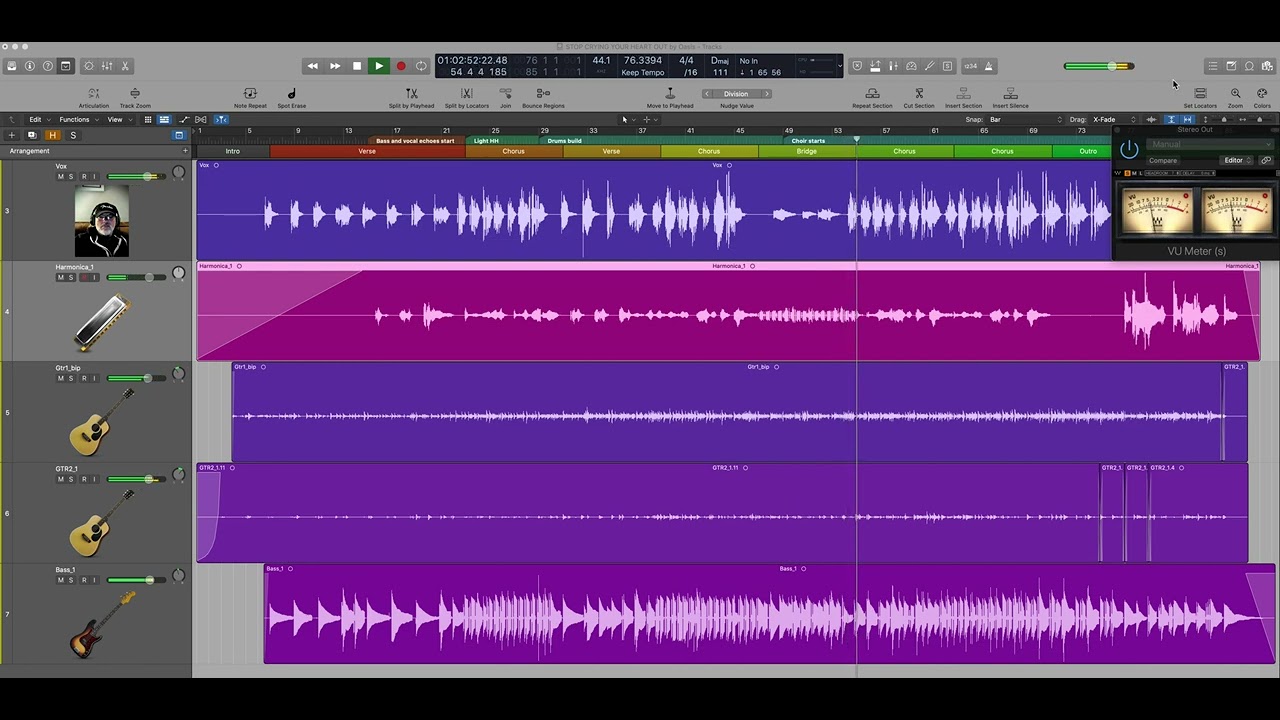Screen dimensions: 1280x720
Task: Record-enable the Gtr1_bip track
Action: coord(83,378)
